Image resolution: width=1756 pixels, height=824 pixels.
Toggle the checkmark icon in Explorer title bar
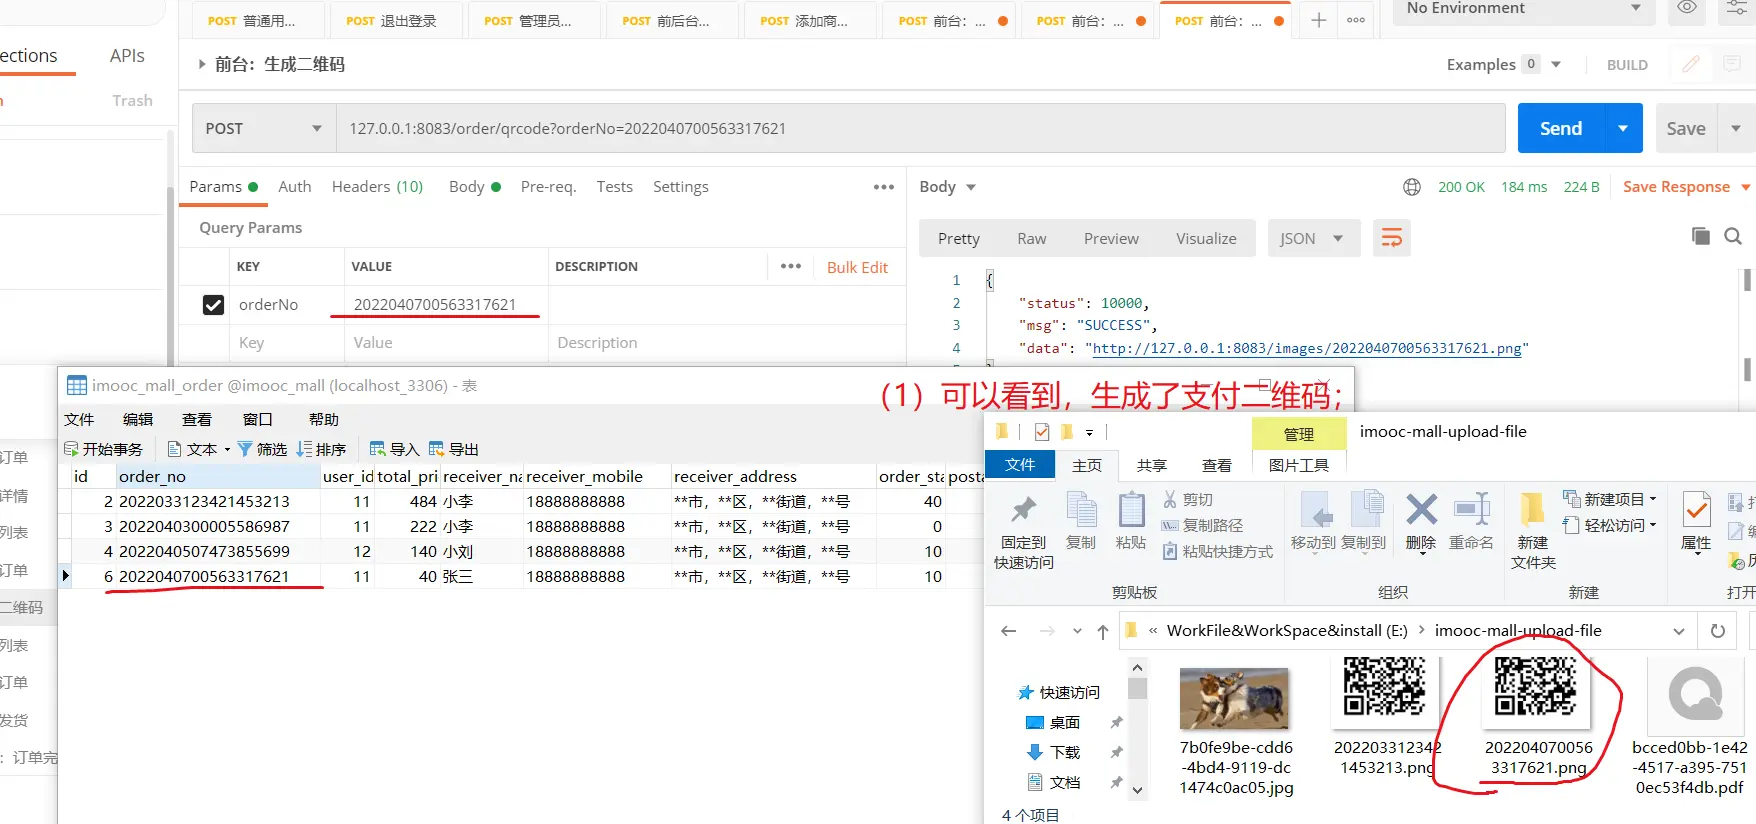1042,432
